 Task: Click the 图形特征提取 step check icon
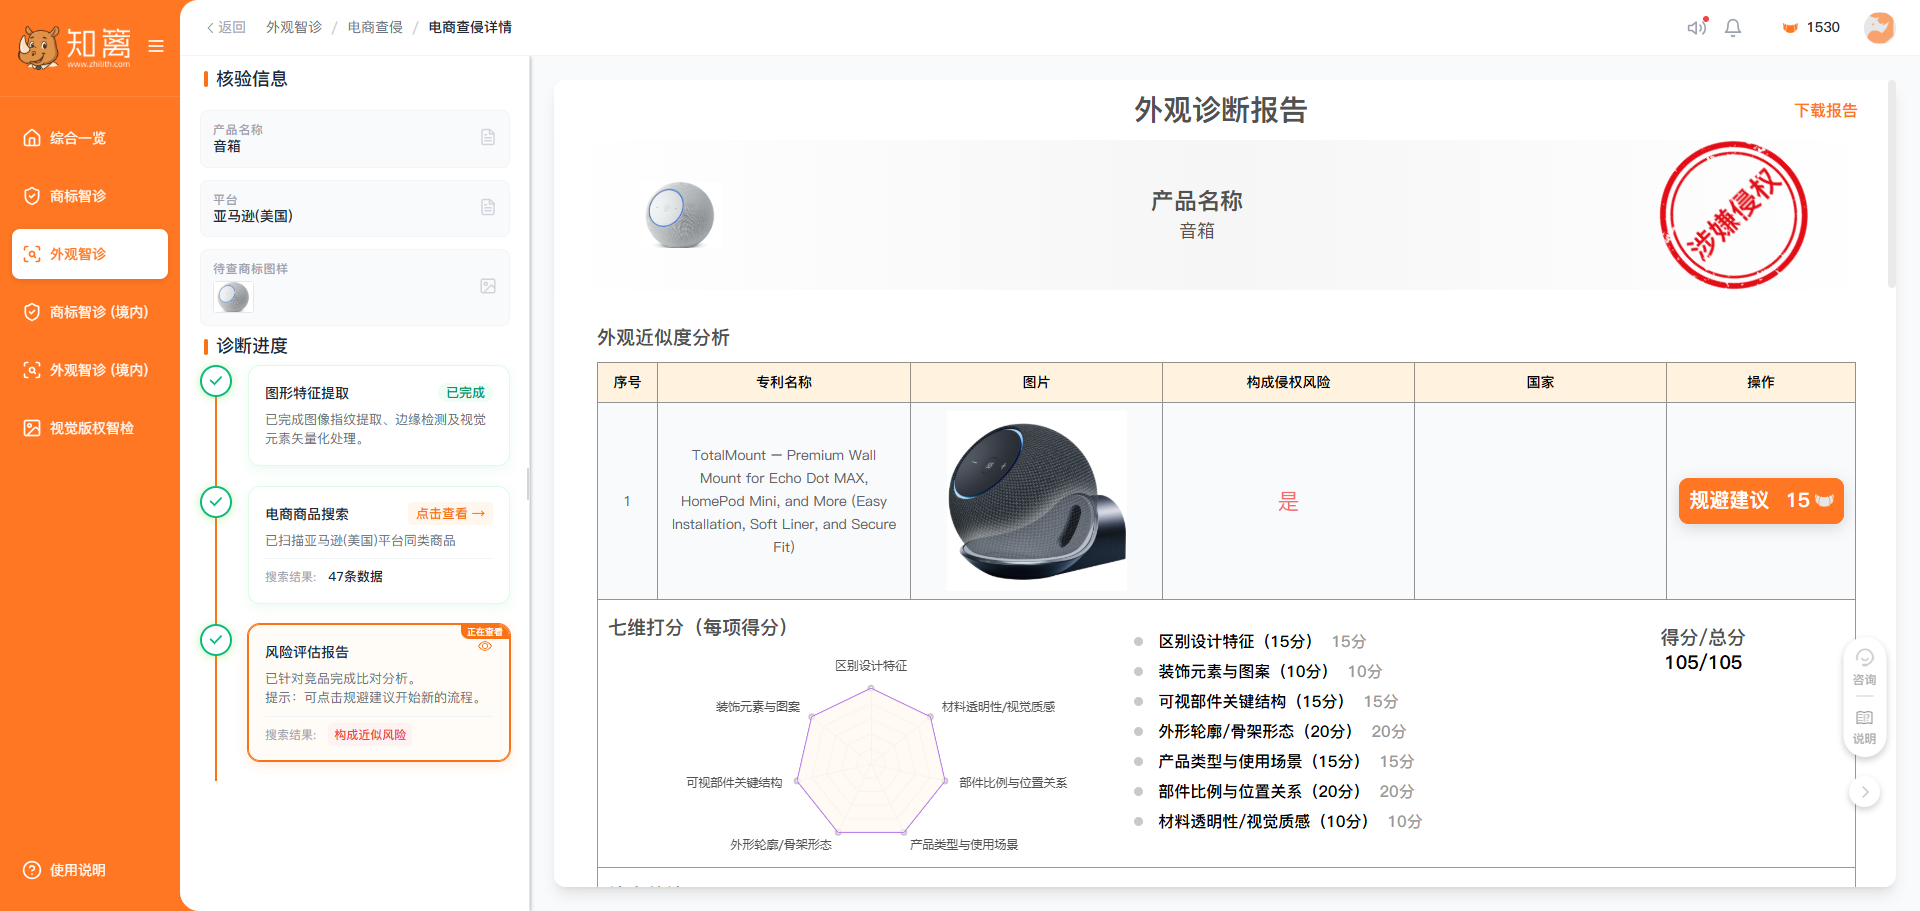(x=216, y=381)
